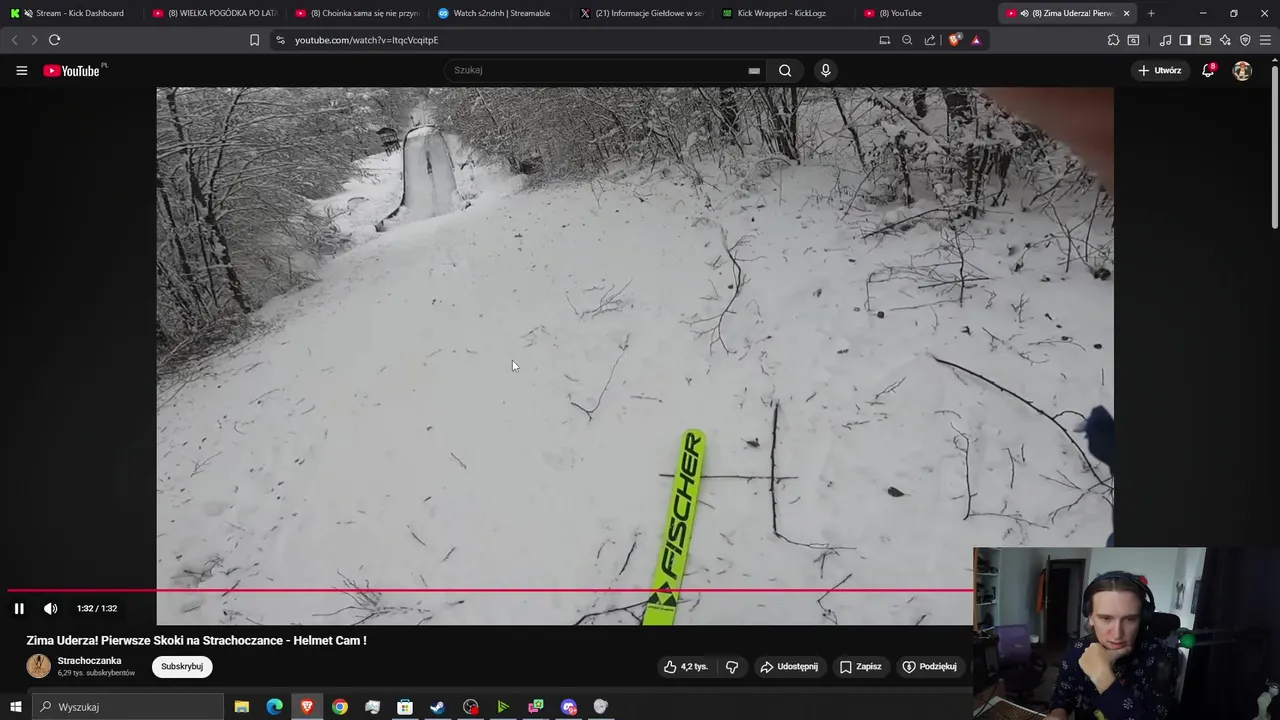Image resolution: width=1280 pixels, height=720 pixels.
Task: Open Discord from the taskbar
Action: [569, 707]
